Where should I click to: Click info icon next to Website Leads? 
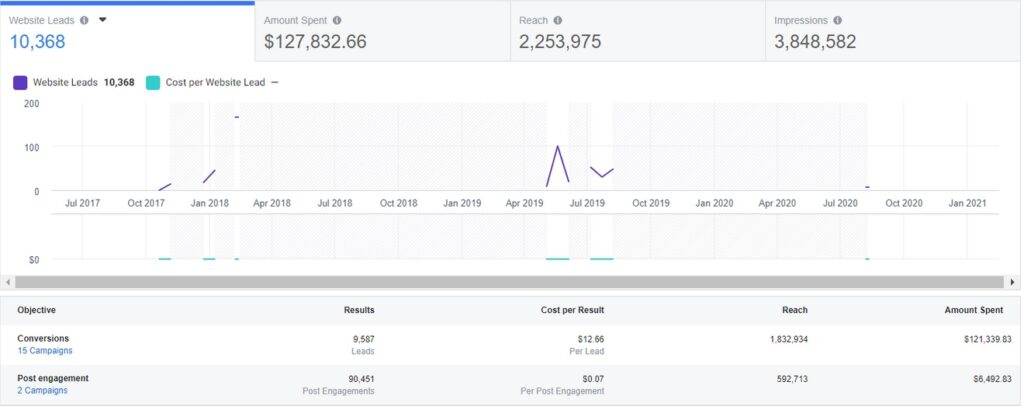tap(84, 20)
